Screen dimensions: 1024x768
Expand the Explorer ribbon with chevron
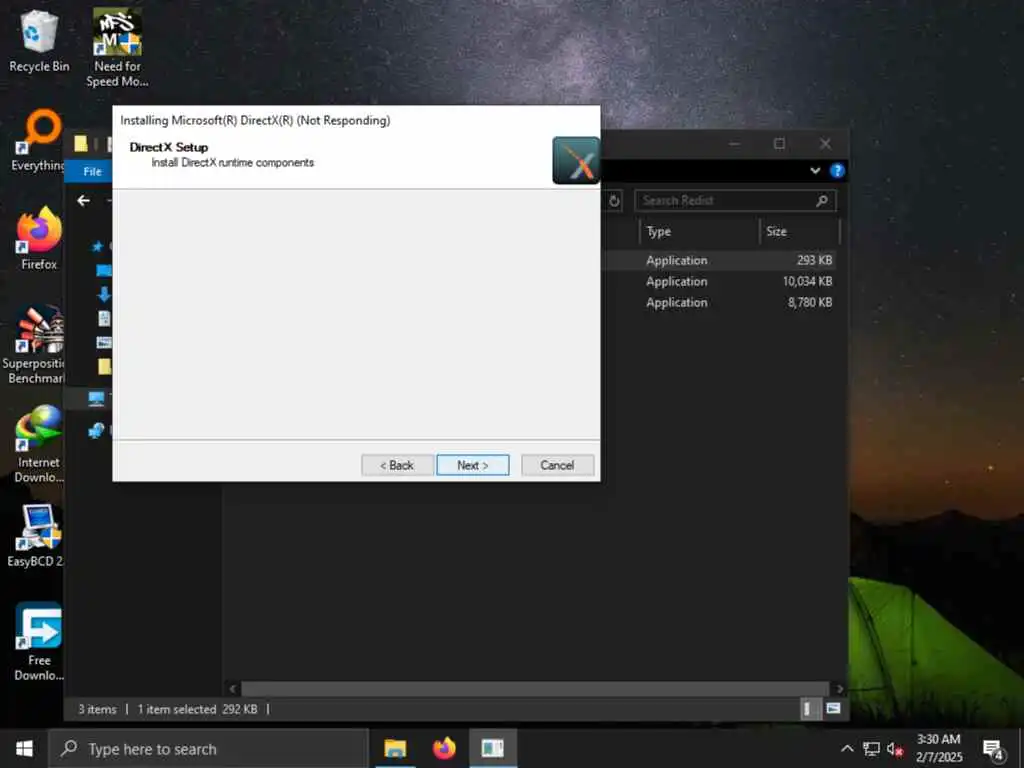(x=815, y=171)
